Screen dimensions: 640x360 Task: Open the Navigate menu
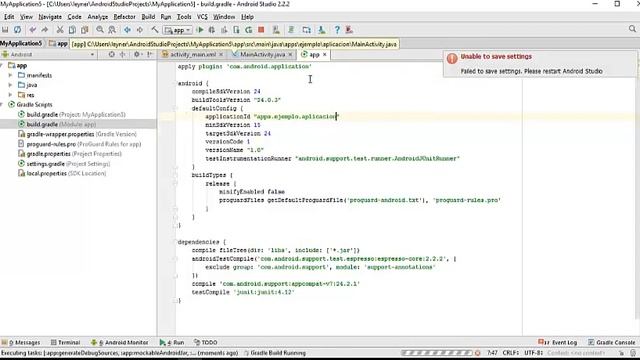[x=50, y=17]
